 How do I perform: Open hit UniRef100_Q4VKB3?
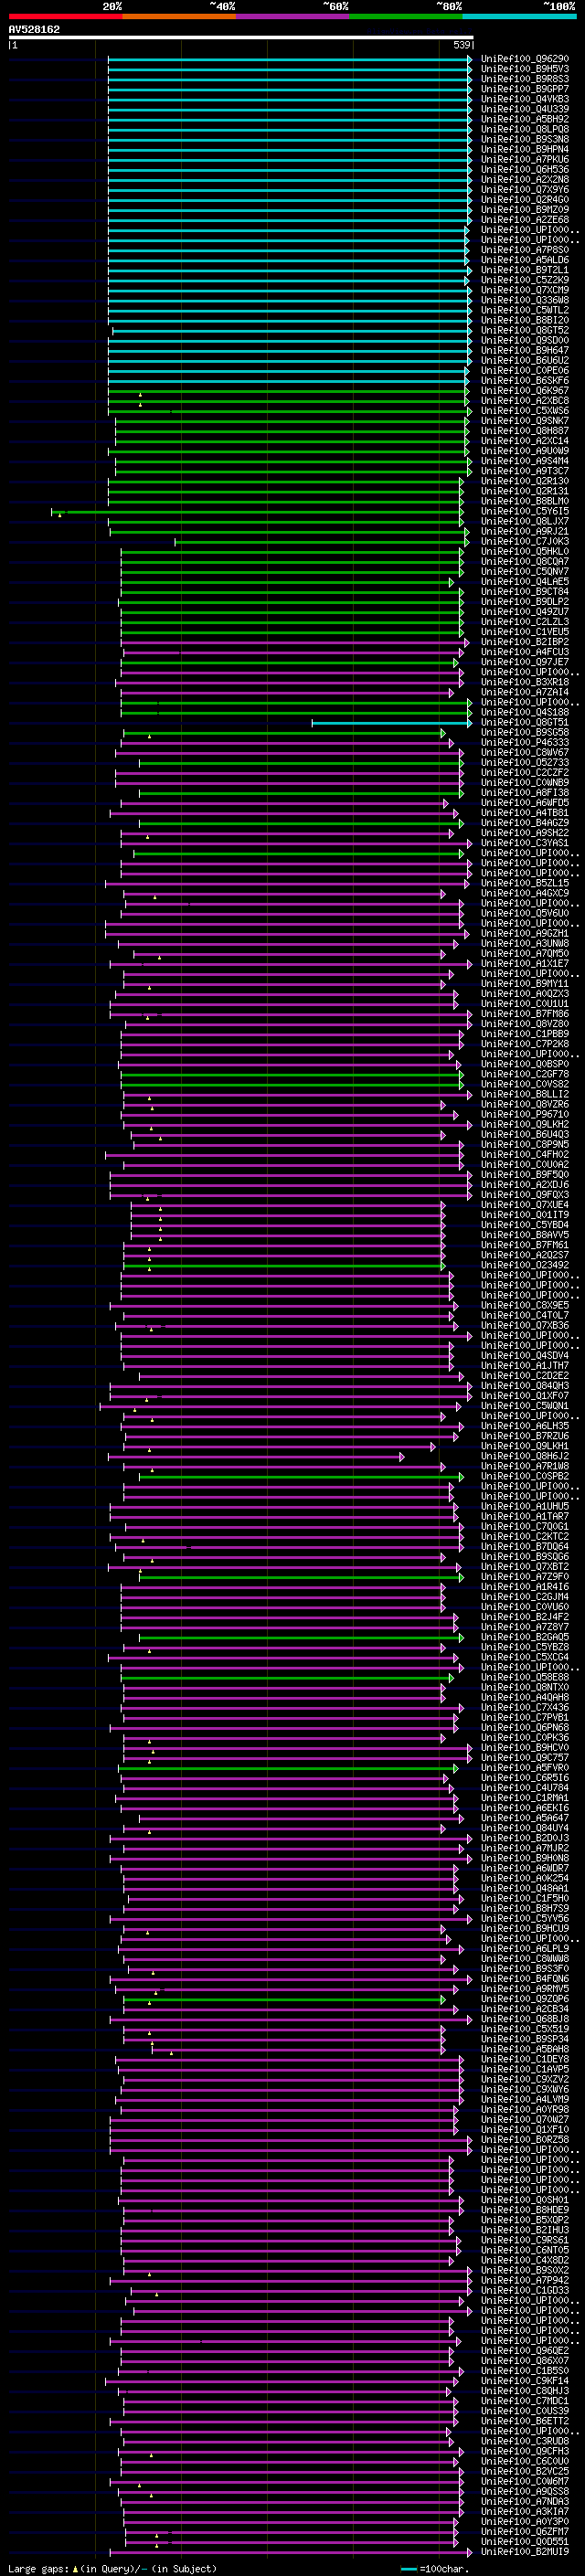click(x=525, y=99)
